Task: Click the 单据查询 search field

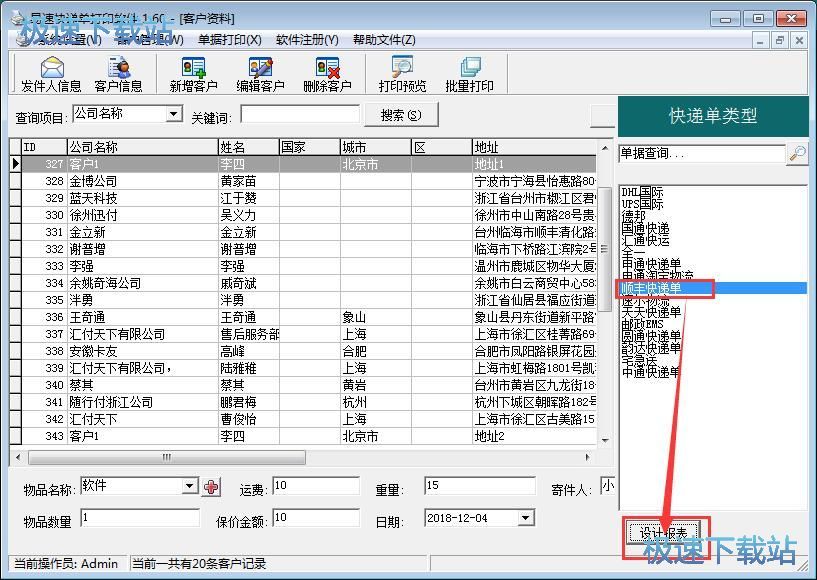Action: 702,153
